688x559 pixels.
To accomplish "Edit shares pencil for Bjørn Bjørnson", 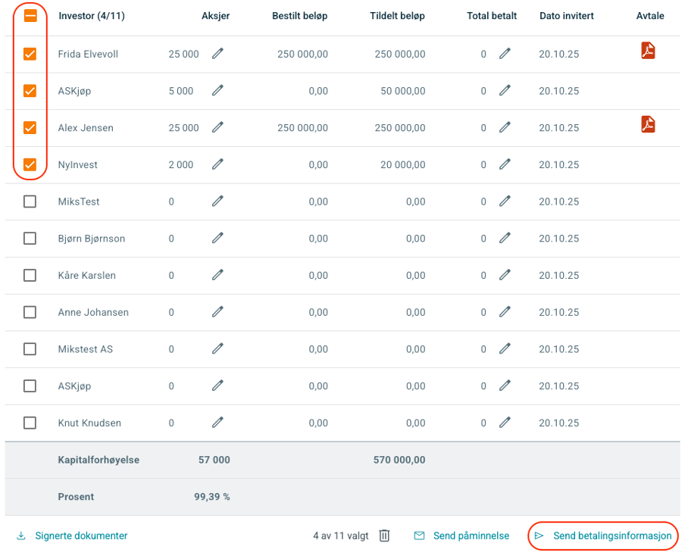I will 217,239.
